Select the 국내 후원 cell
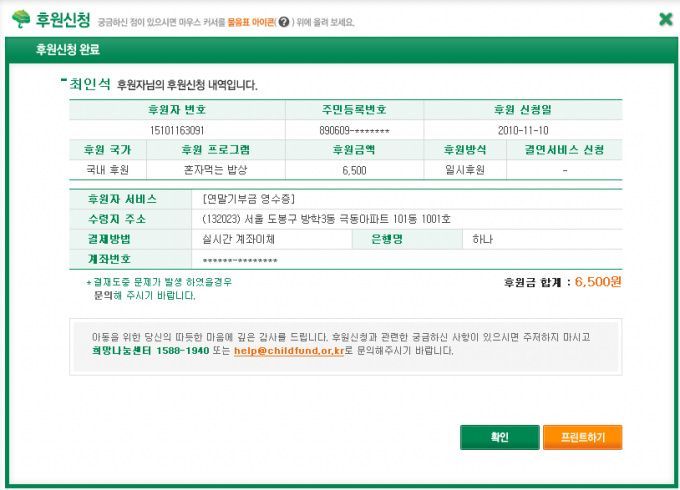 point(108,170)
